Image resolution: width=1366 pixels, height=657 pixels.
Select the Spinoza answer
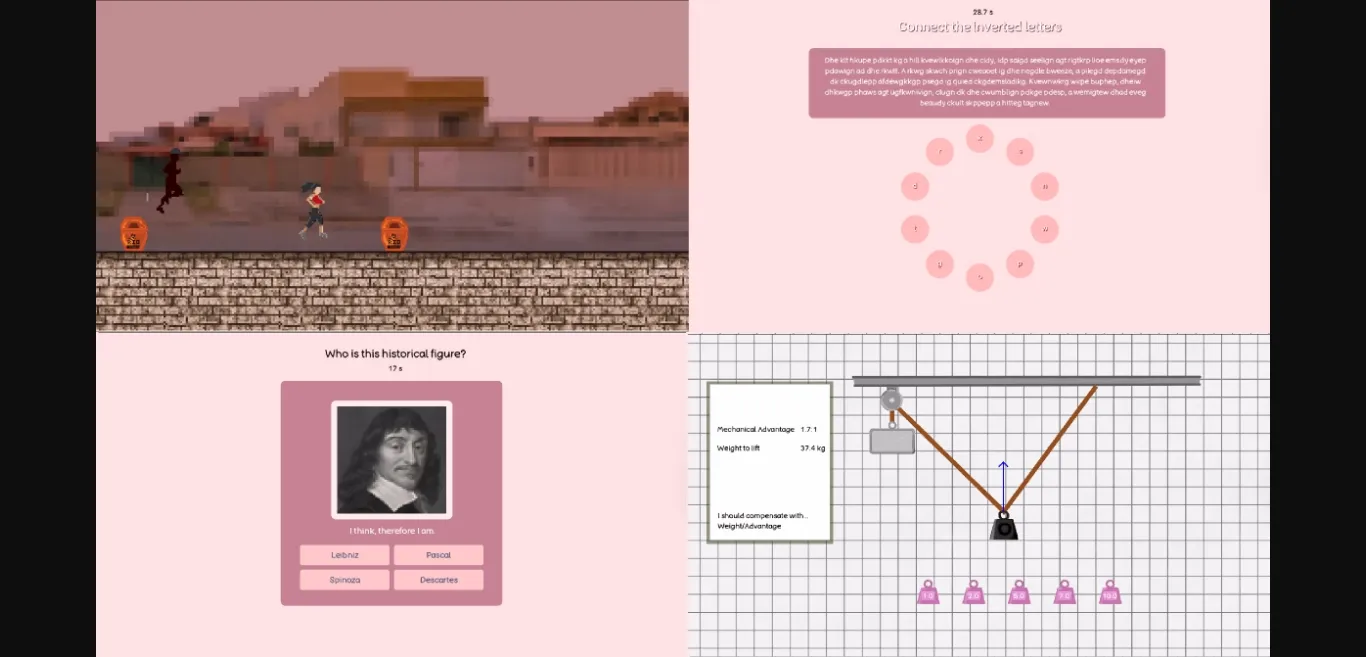coord(344,579)
